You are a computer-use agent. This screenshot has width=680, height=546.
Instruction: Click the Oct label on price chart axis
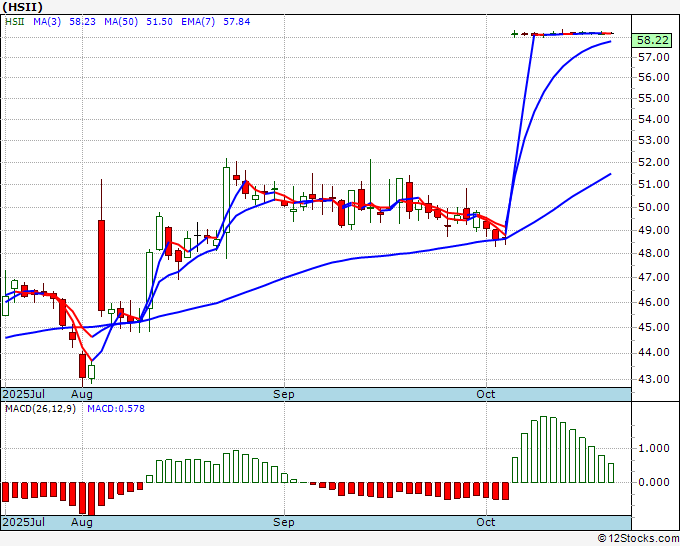[x=485, y=394]
